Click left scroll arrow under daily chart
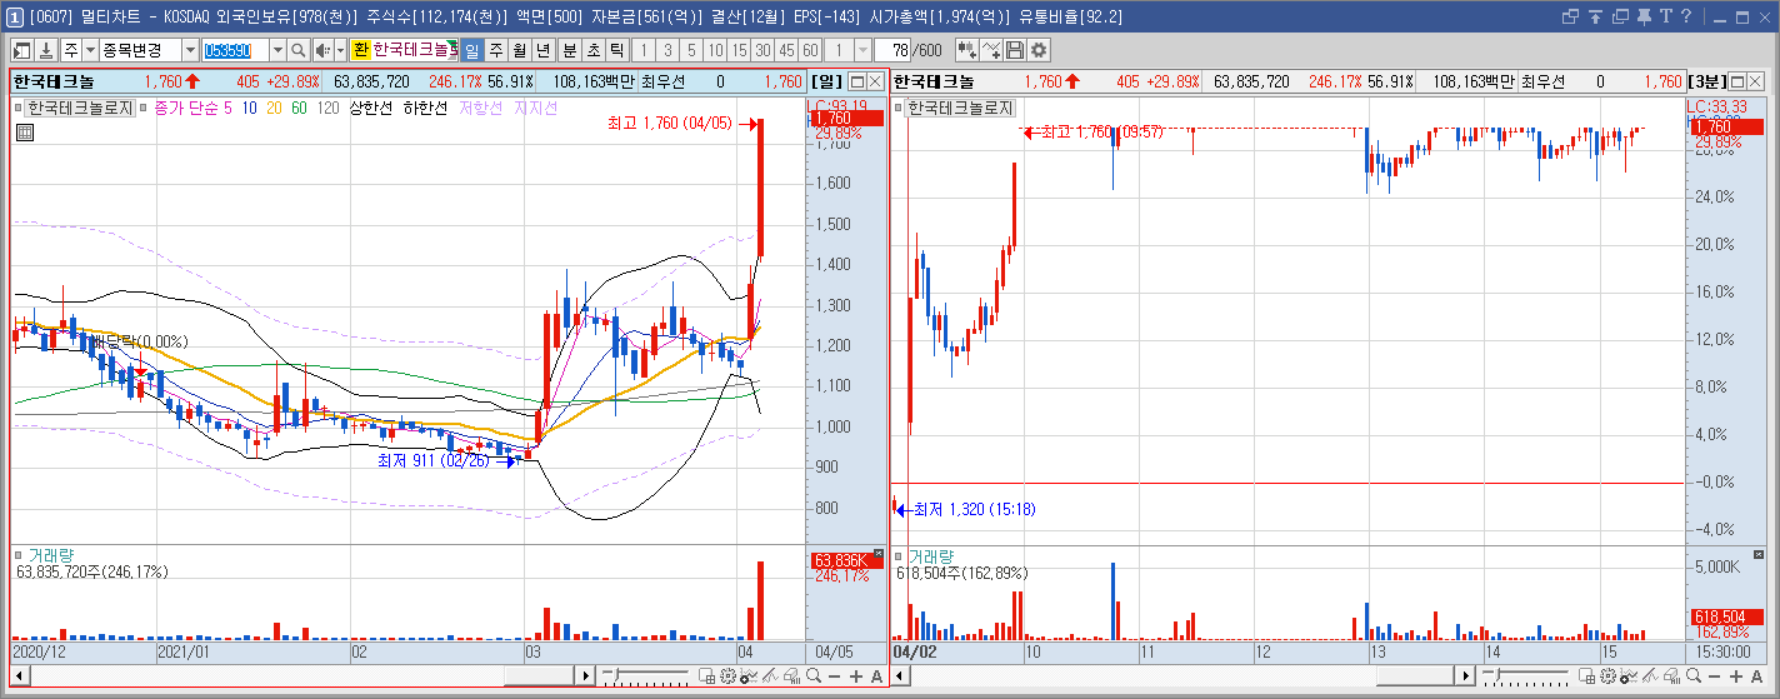 (20, 677)
